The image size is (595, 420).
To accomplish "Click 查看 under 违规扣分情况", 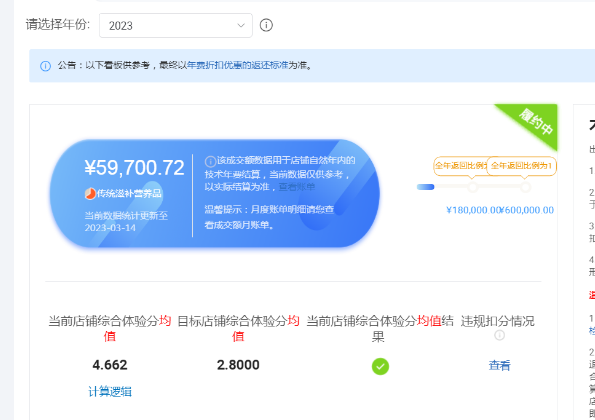I will pos(499,365).
